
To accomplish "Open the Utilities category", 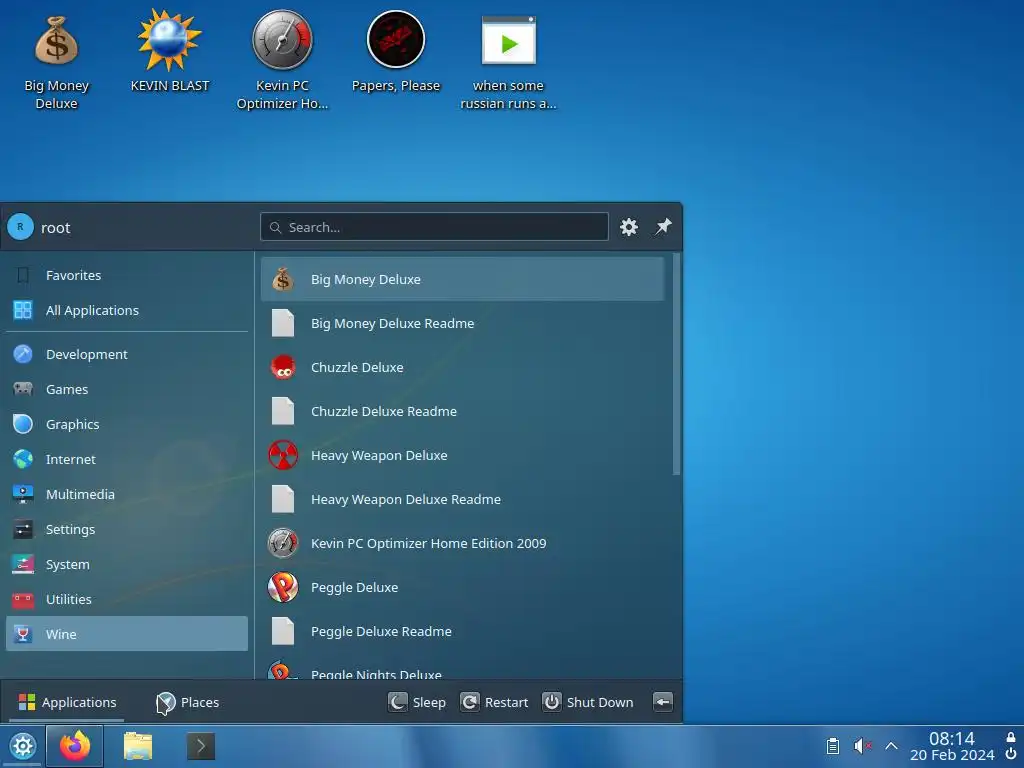I will click(x=127, y=599).
